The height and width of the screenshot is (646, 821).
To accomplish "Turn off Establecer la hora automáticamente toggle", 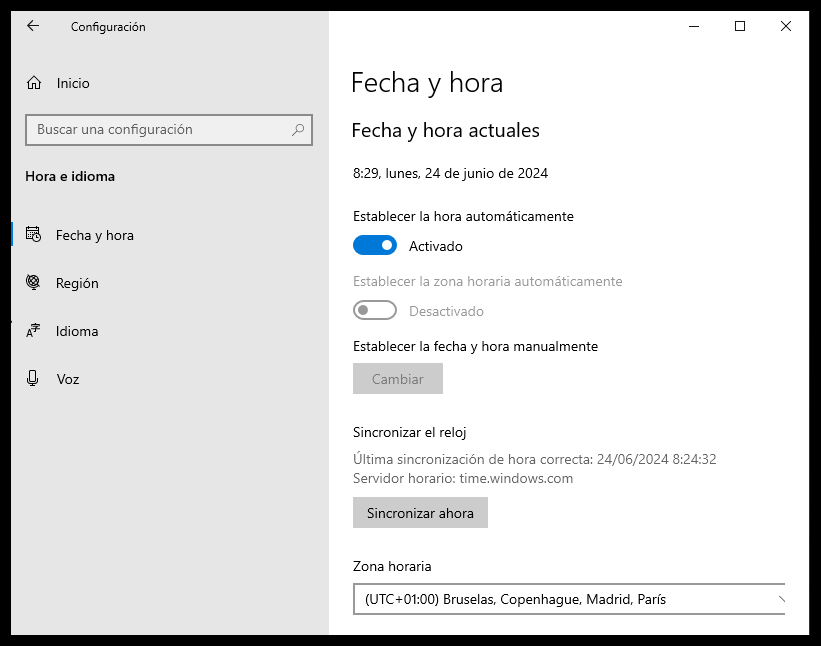I will pyautogui.click(x=375, y=245).
